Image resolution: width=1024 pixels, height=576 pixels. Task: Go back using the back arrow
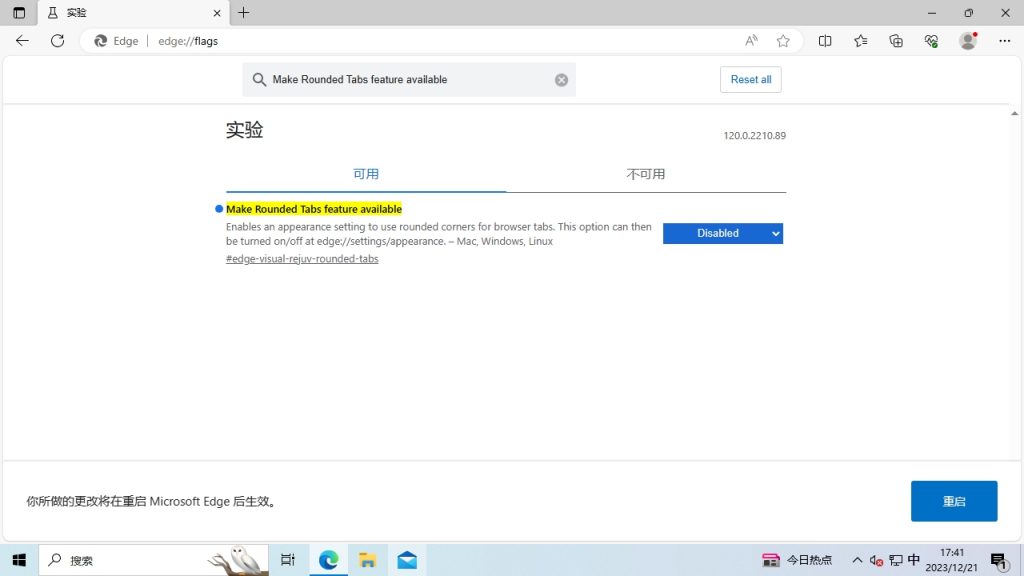(x=22, y=40)
